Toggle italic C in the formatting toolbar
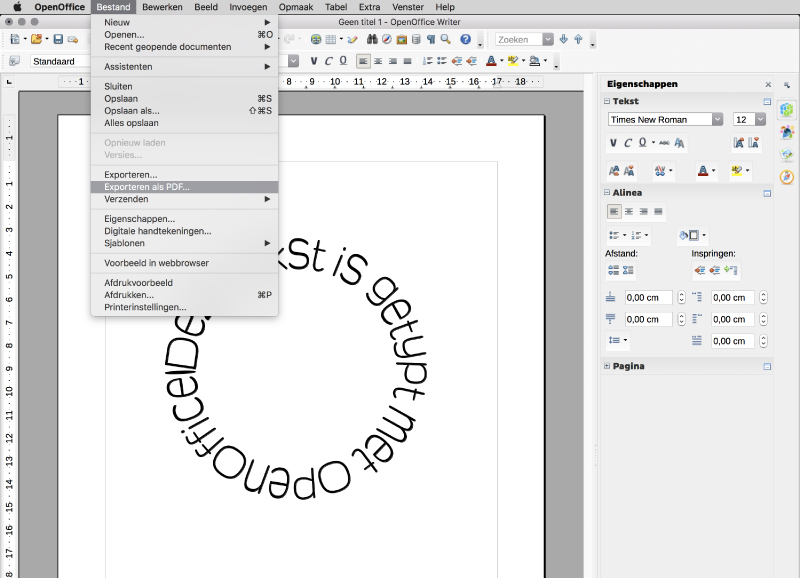The height and width of the screenshot is (578, 800). tap(329, 61)
